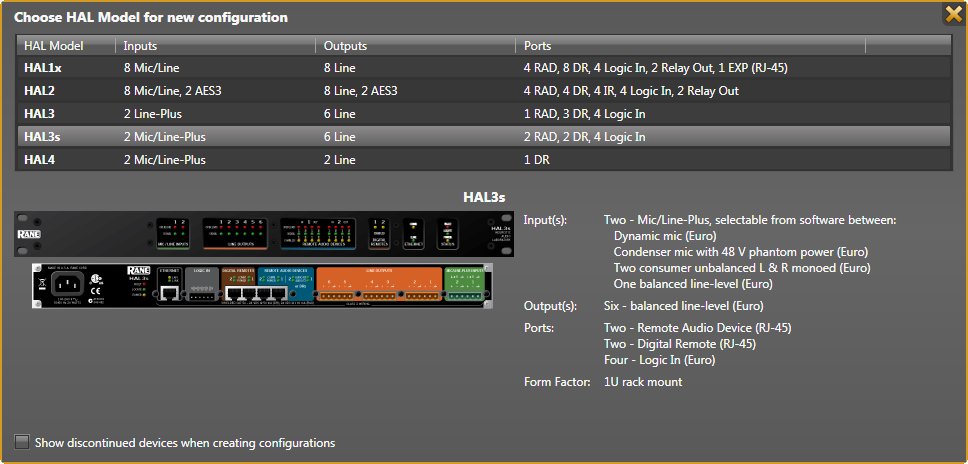968x464 pixels.
Task: Select the HAL1x model row
Action: point(483,68)
